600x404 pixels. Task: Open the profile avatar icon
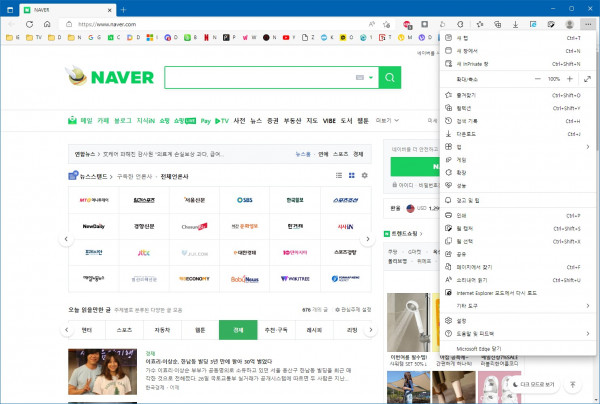click(569, 24)
